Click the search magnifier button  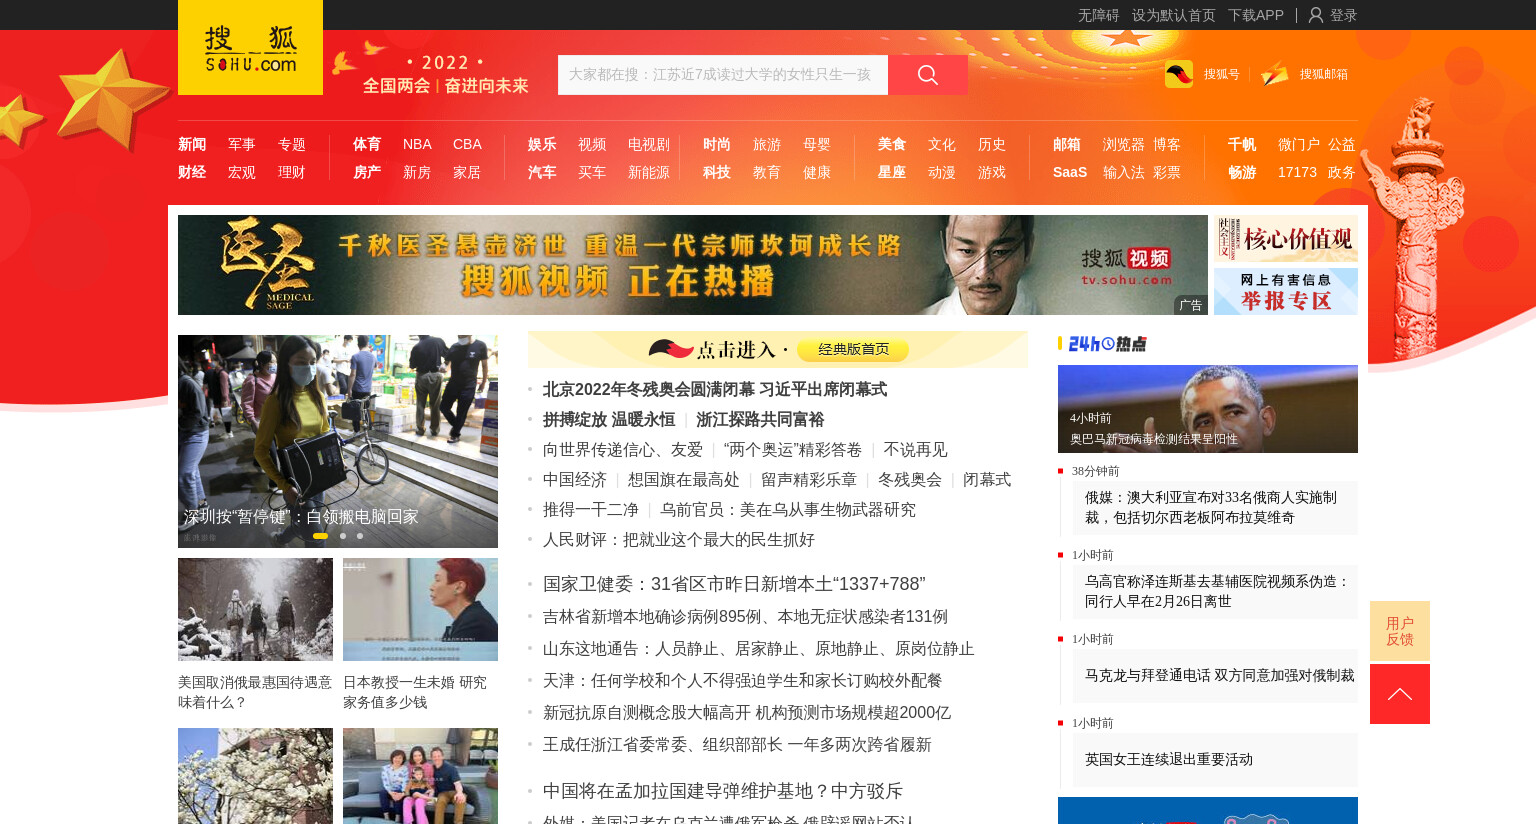pyautogui.click(x=928, y=75)
